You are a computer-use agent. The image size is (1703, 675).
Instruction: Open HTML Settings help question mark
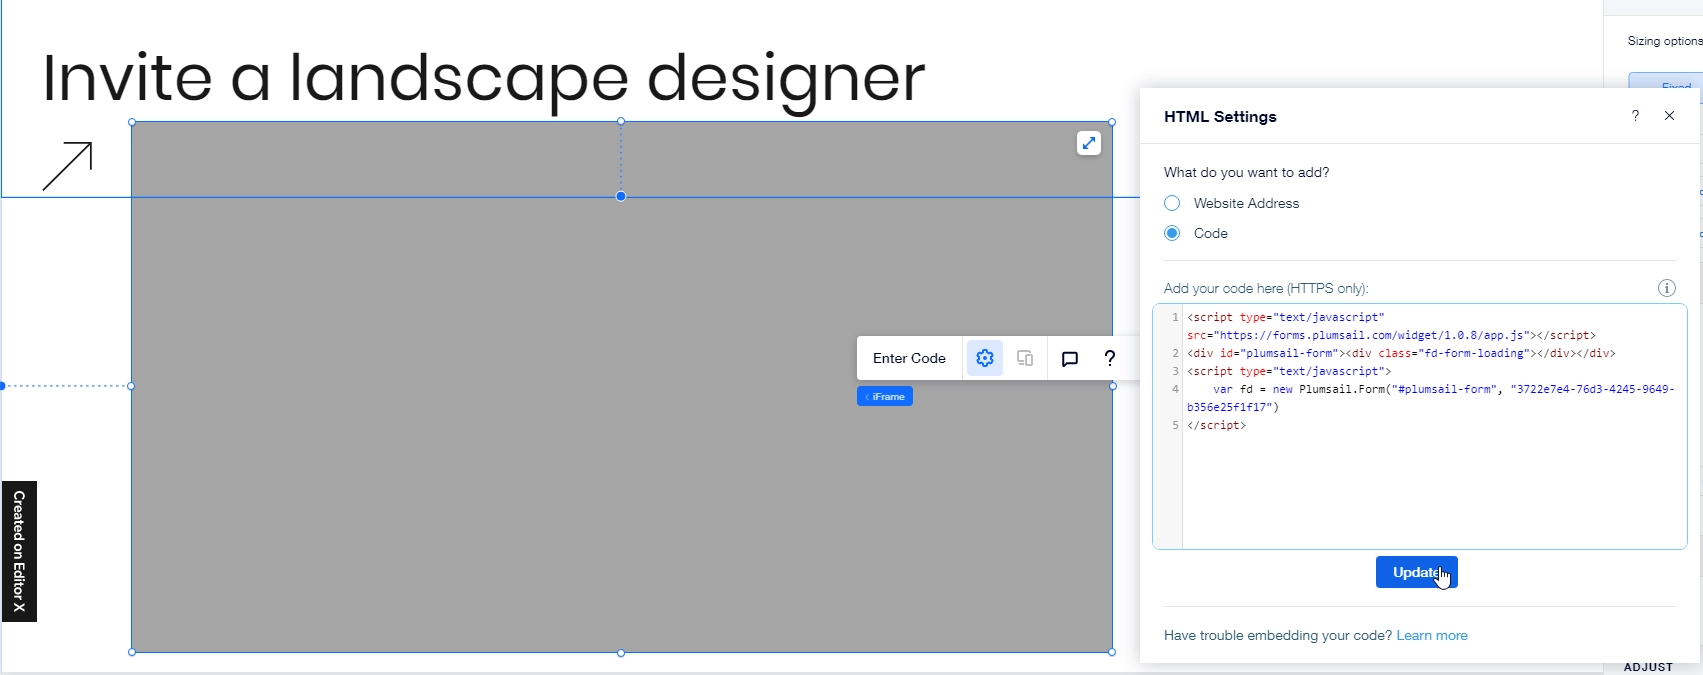tap(1635, 116)
